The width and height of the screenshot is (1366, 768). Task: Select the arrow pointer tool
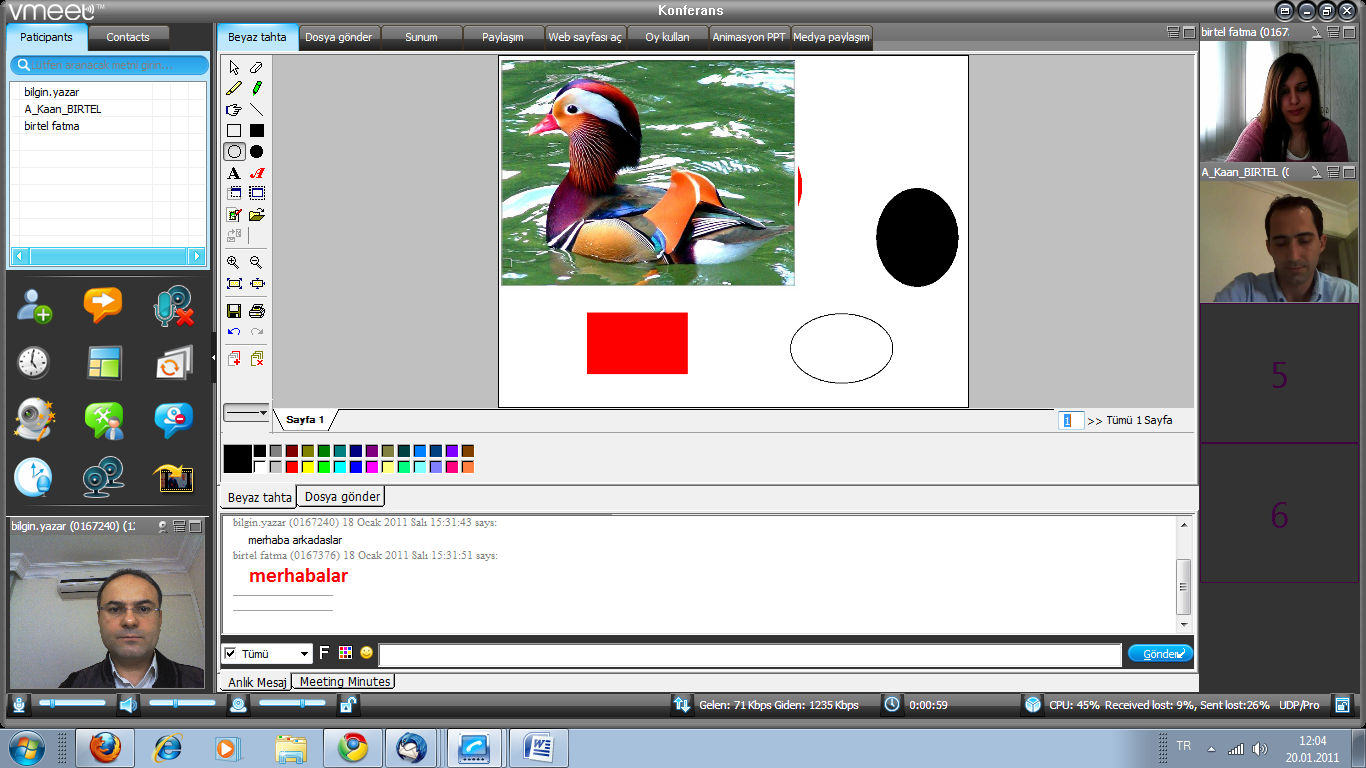point(234,67)
